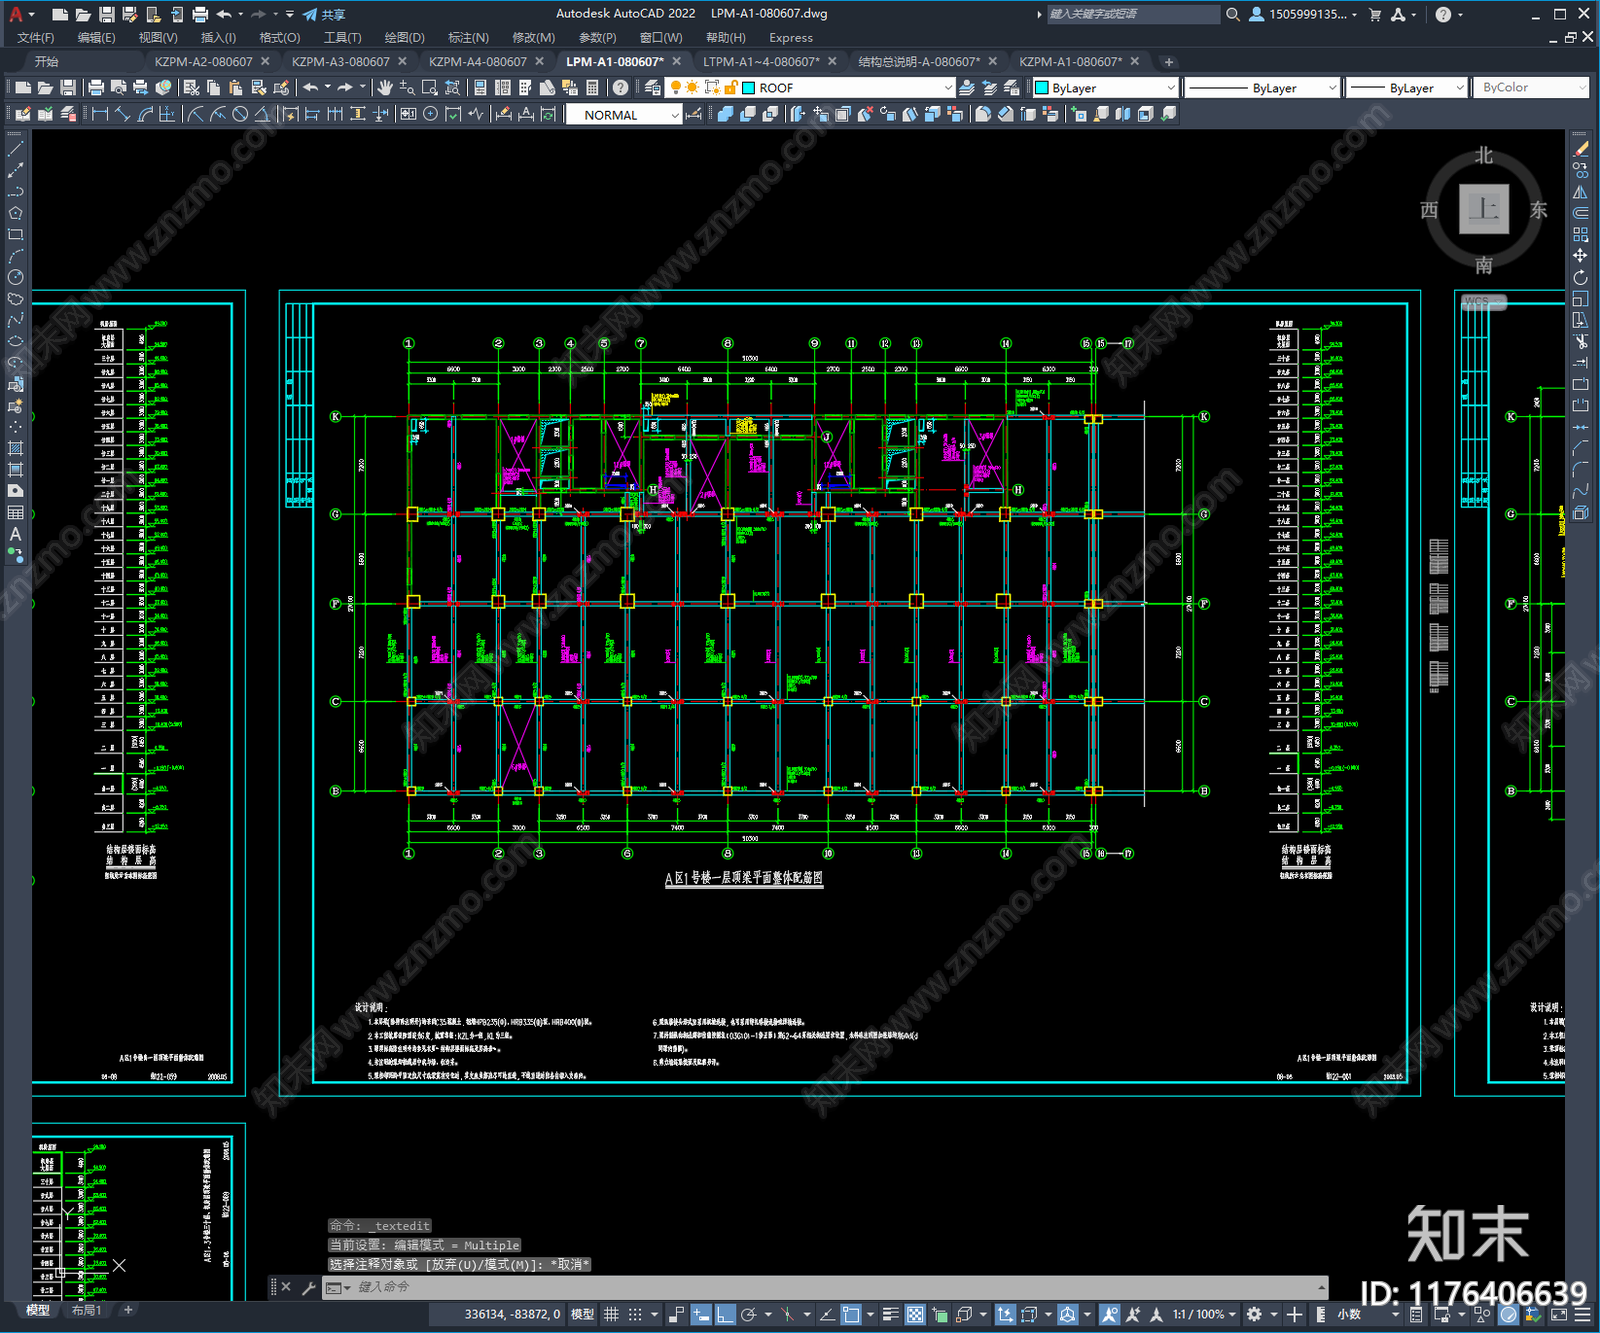Switch to 结构总说明-A-080607 drawing tab
Screen dimensions: 1600x1333
(x=919, y=61)
